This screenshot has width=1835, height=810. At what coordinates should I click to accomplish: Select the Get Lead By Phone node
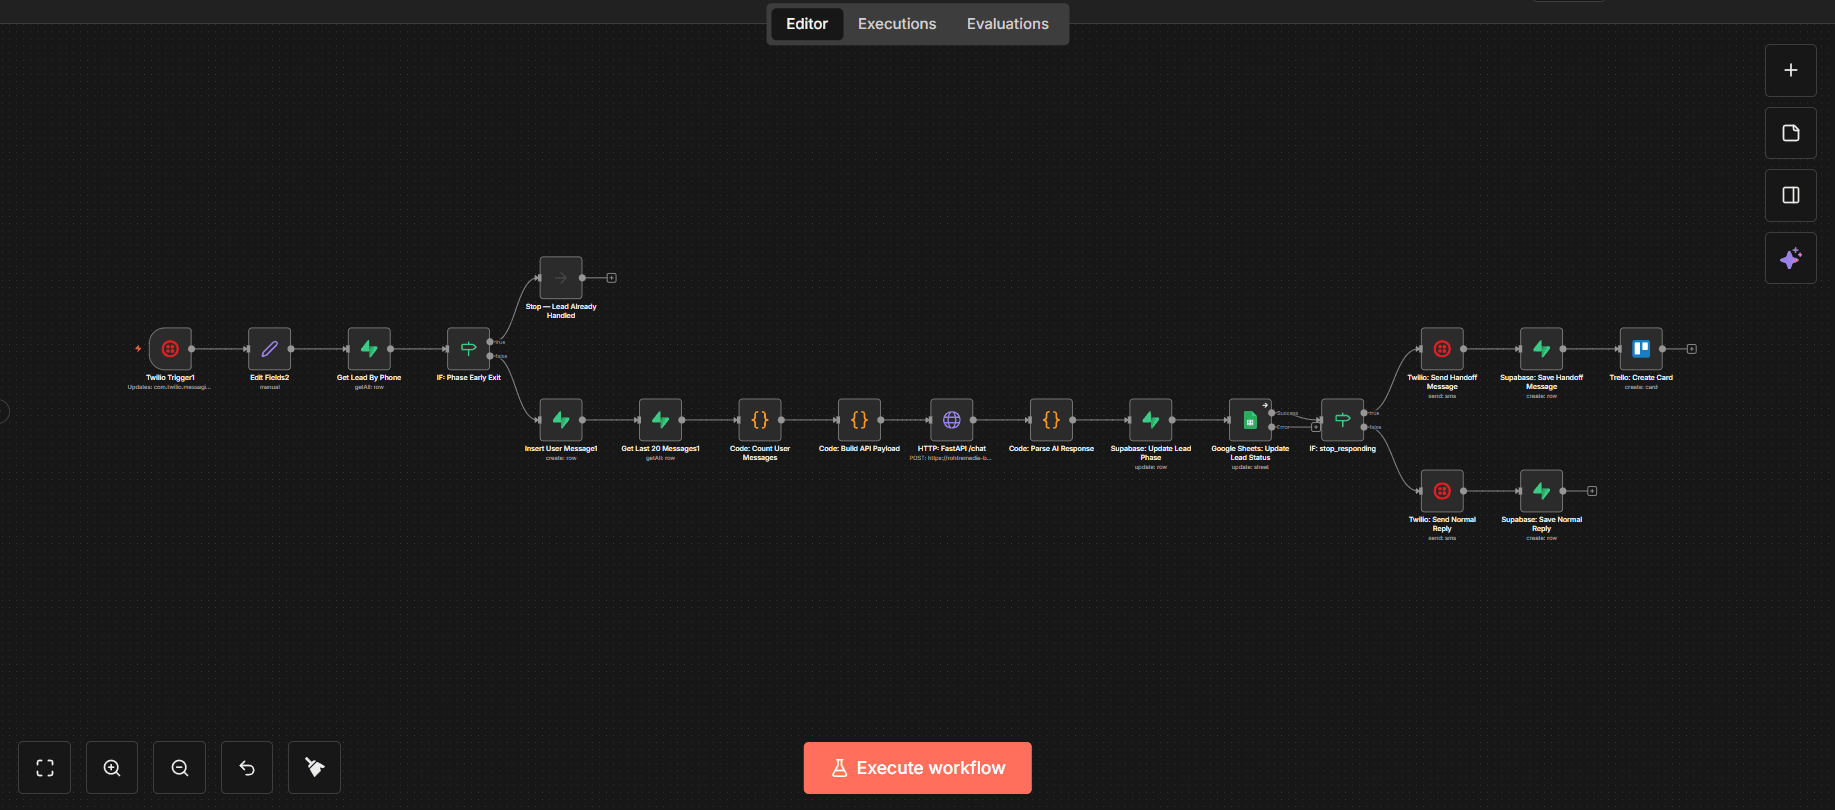click(369, 349)
